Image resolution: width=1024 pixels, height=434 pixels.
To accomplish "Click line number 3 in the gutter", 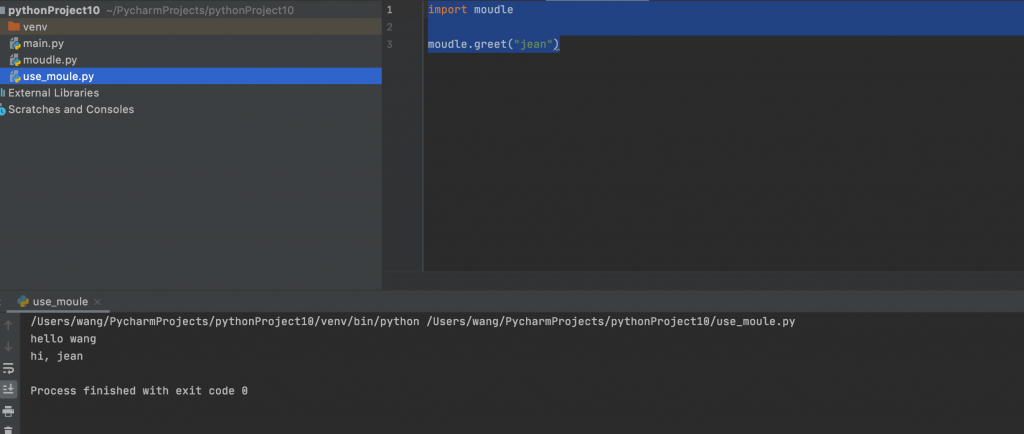I will coord(390,44).
